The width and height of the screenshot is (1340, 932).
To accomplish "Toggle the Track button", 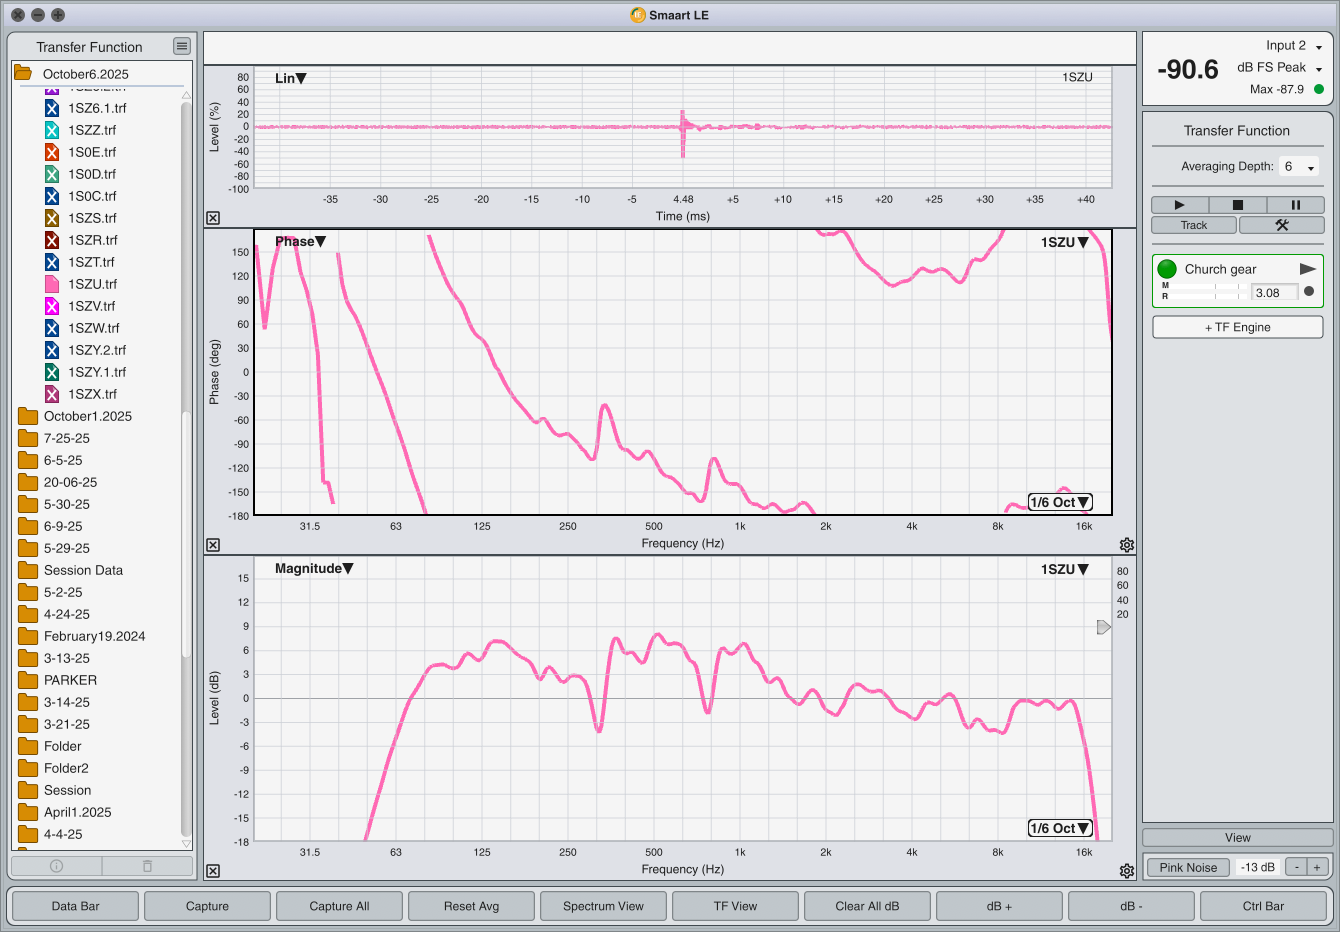I will (x=1194, y=225).
